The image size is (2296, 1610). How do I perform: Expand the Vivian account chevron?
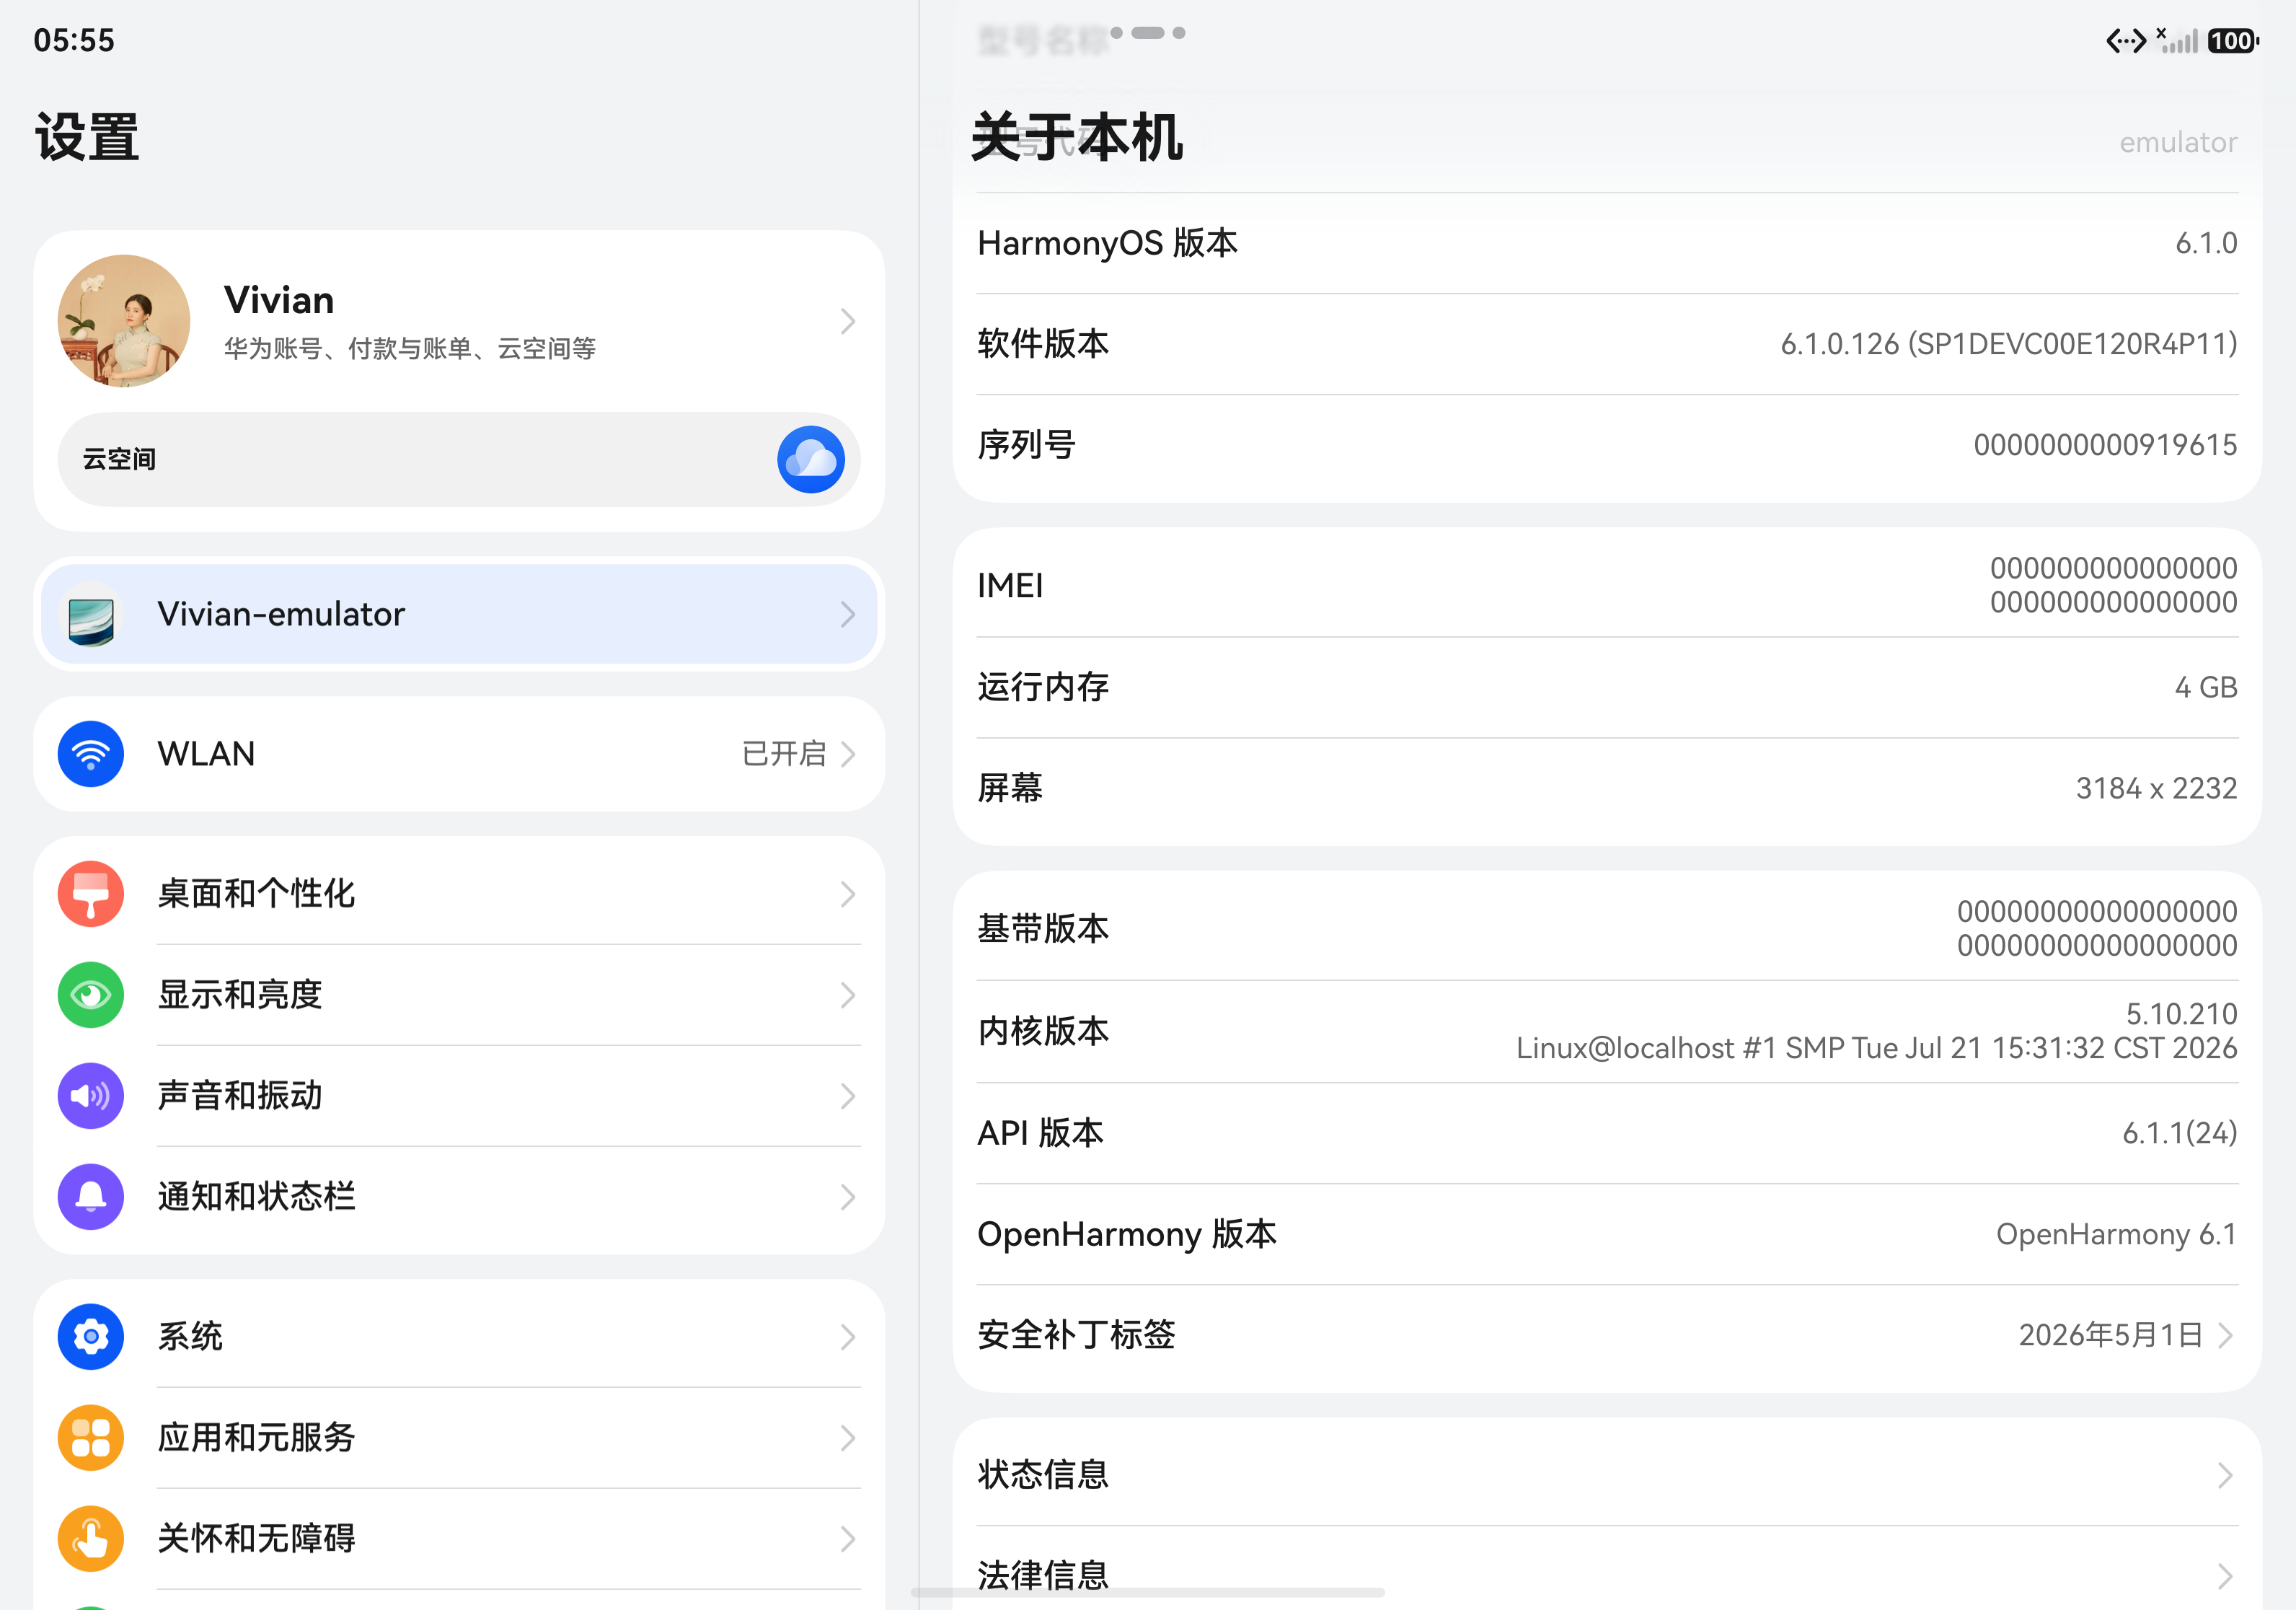coord(848,321)
